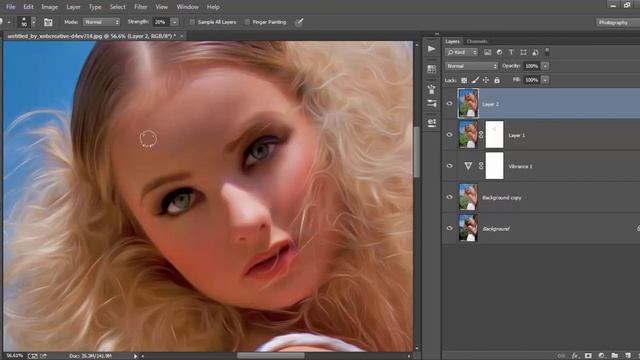
Task: Open the View menu
Action: pyautogui.click(x=162, y=7)
